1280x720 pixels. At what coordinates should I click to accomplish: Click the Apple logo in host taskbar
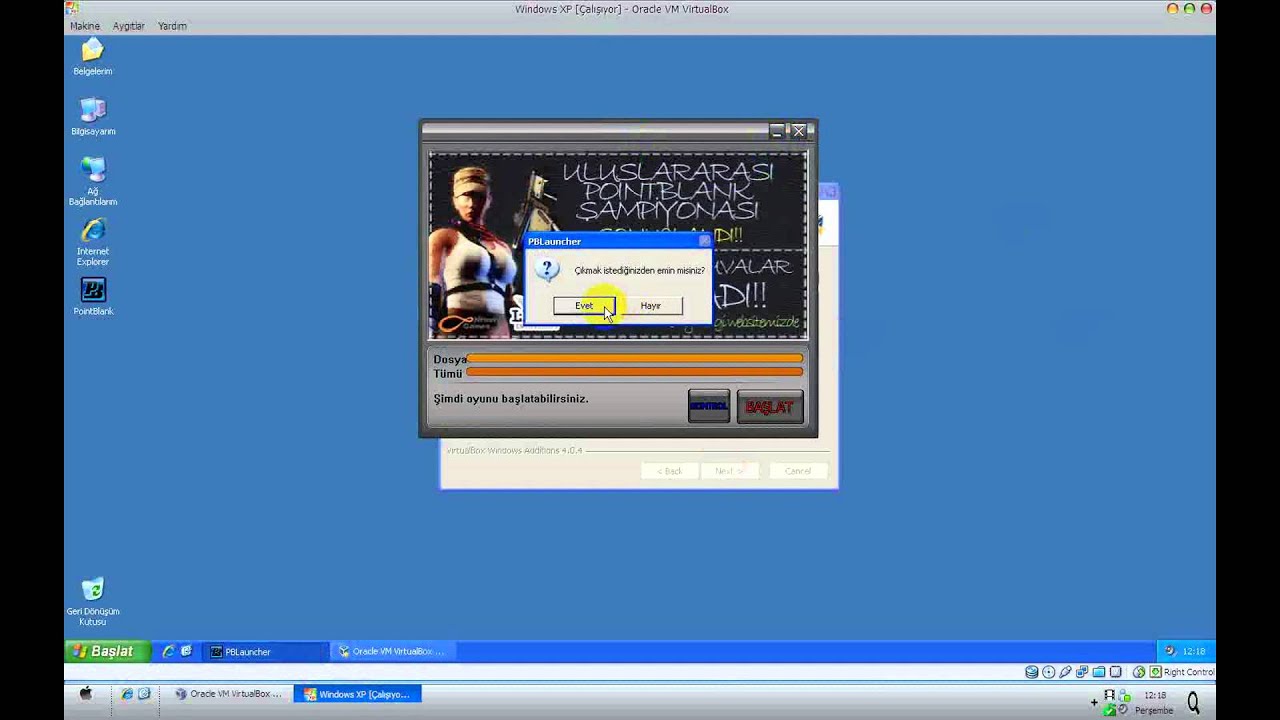pyautogui.click(x=85, y=694)
